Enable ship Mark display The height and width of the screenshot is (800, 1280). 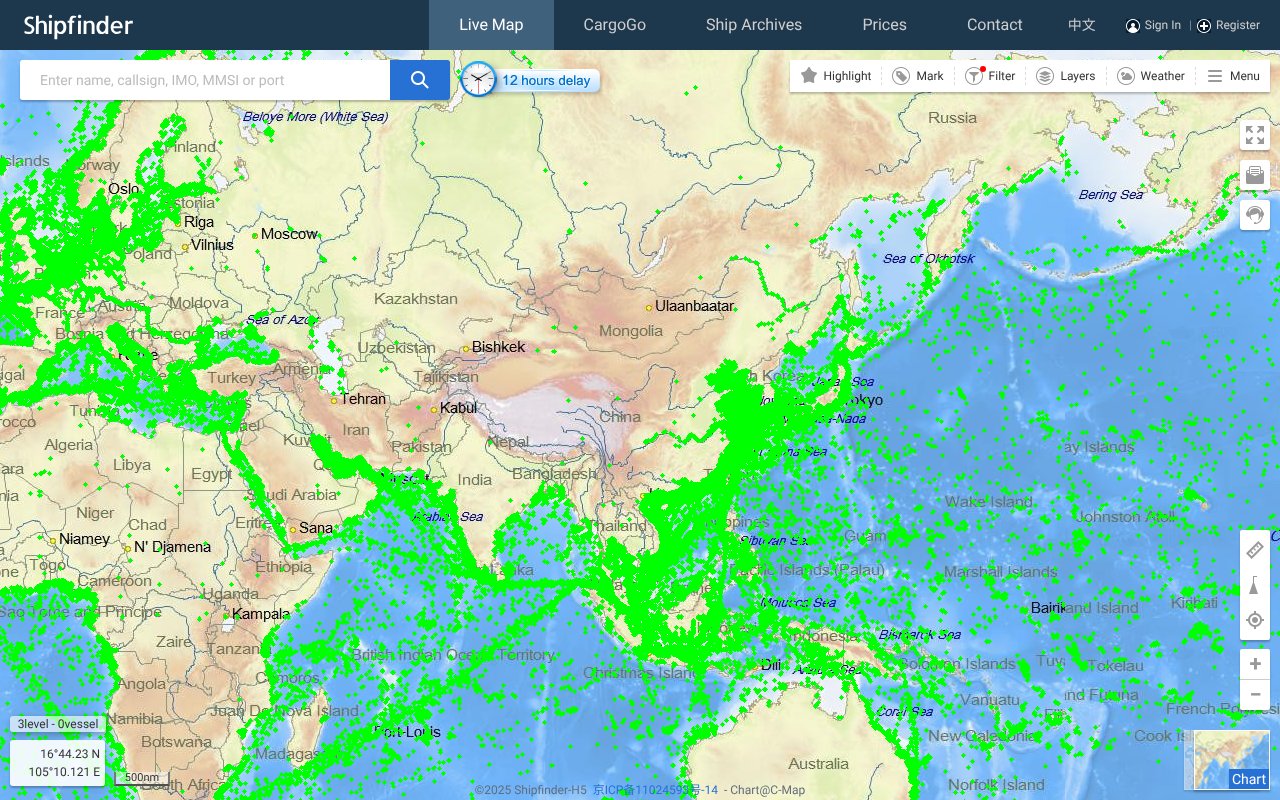(917, 75)
